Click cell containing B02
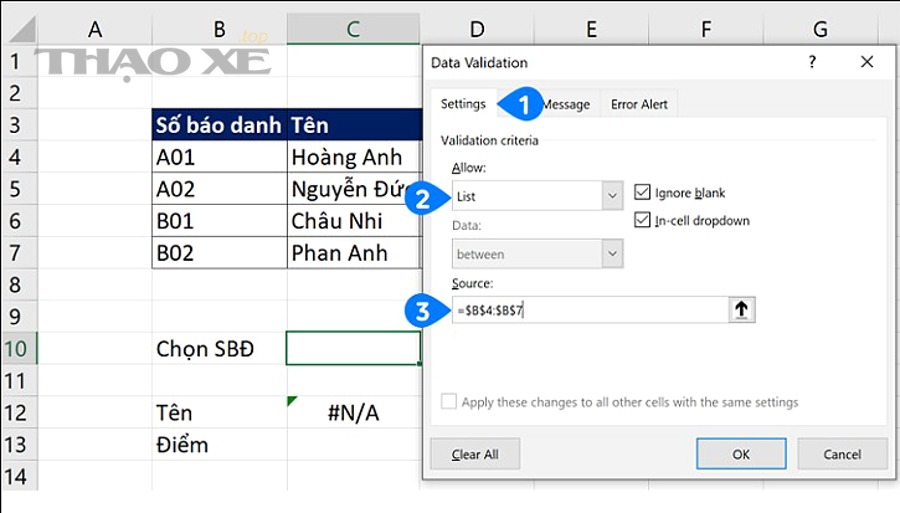The width and height of the screenshot is (900, 513). pos(219,252)
